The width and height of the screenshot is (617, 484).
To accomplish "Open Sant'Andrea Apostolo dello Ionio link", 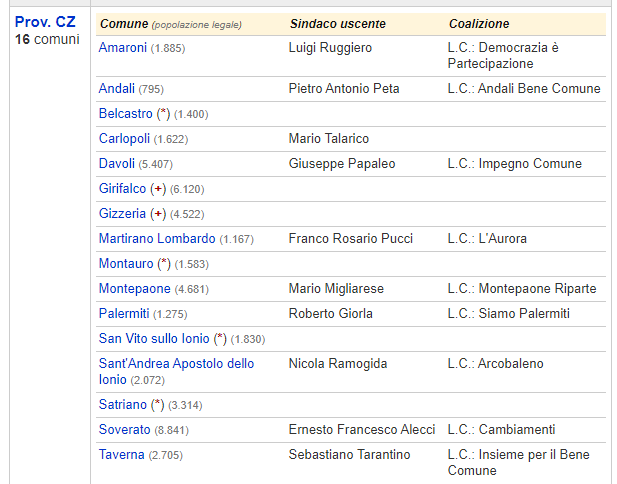I will tap(176, 371).
